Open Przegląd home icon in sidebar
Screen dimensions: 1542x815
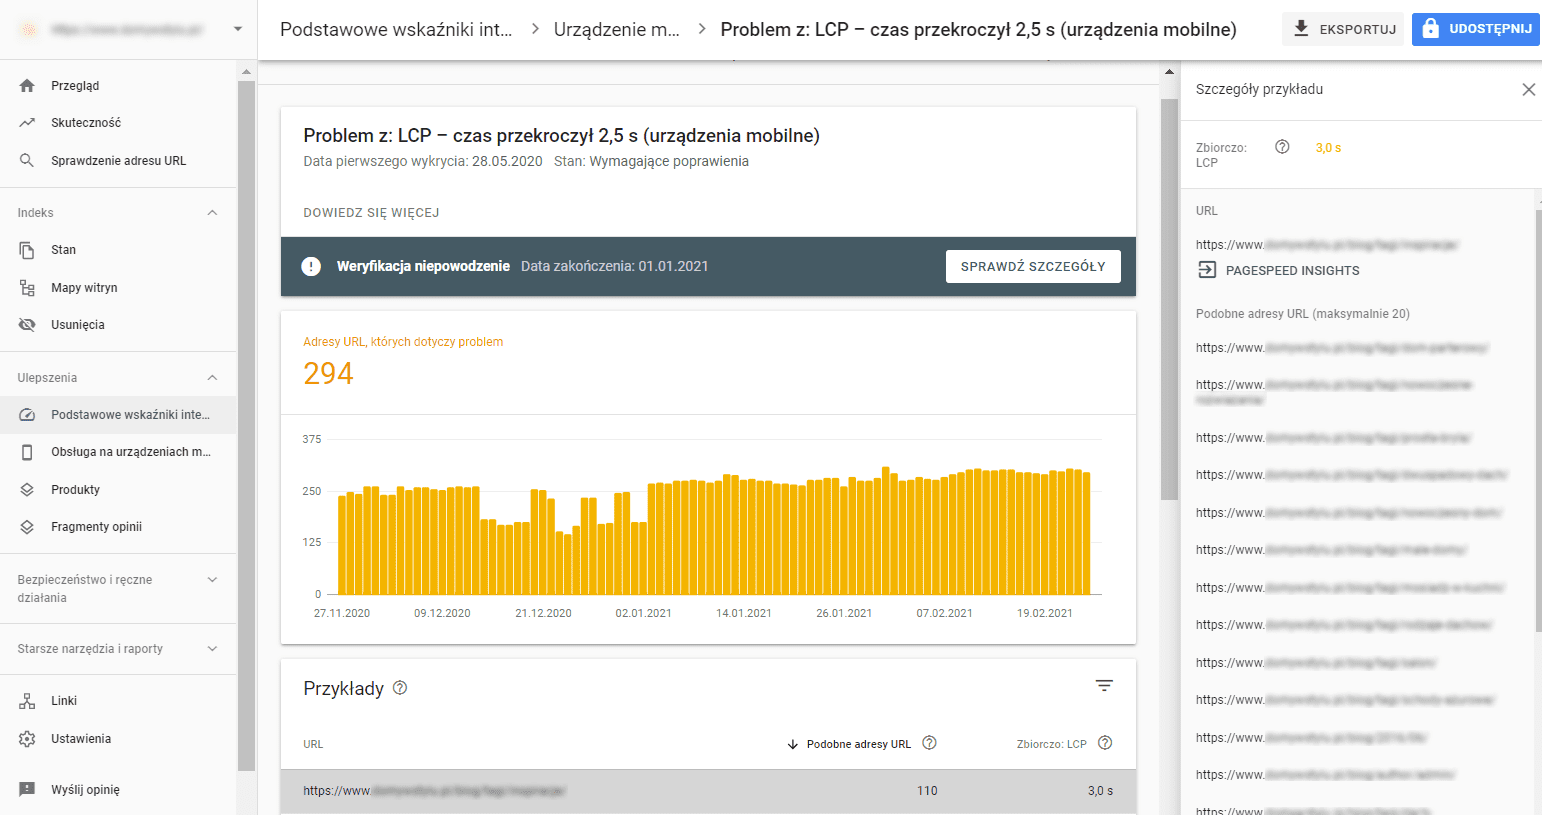(27, 86)
